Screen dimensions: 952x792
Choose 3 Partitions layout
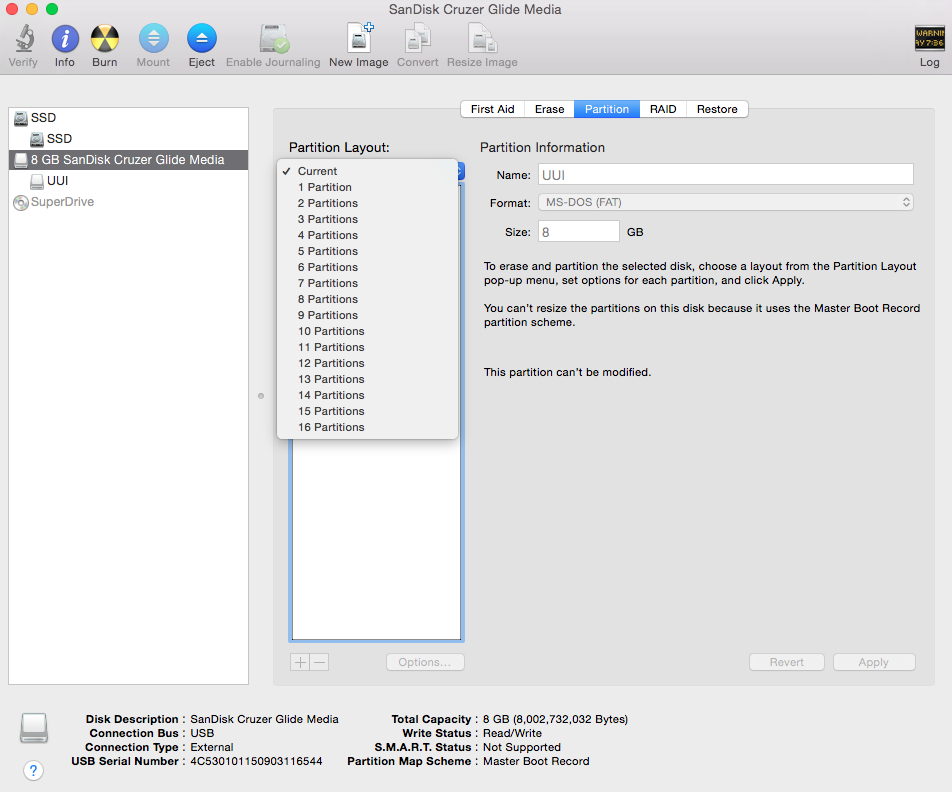click(x=367, y=219)
